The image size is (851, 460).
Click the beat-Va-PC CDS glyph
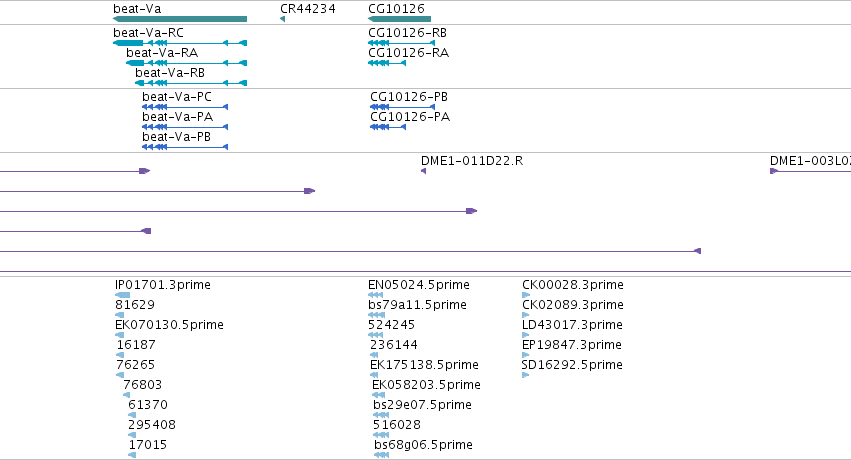pyautogui.click(x=185, y=107)
